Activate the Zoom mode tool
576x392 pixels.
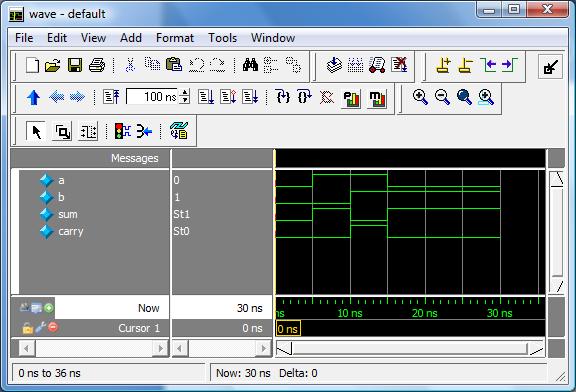click(x=62, y=131)
